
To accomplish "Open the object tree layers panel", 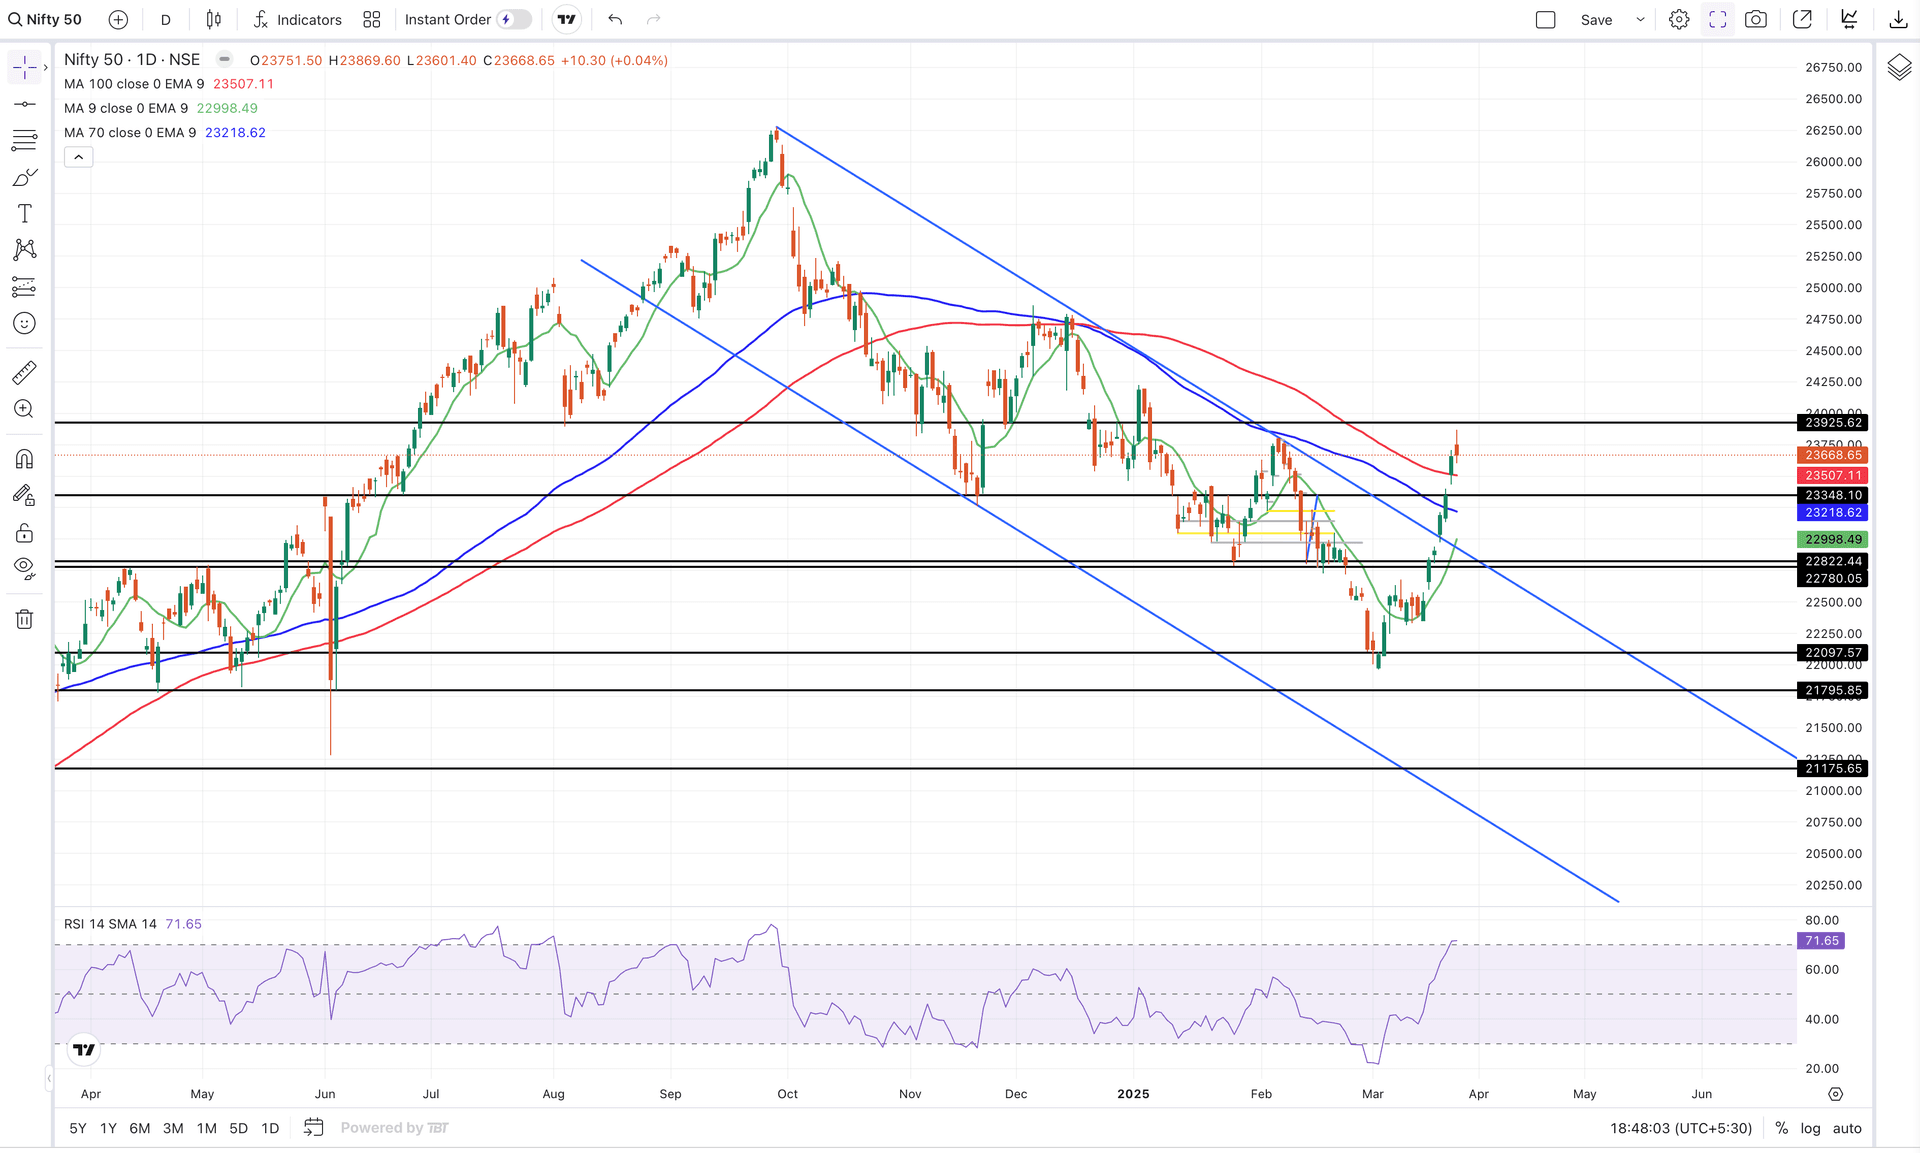I will (1899, 68).
